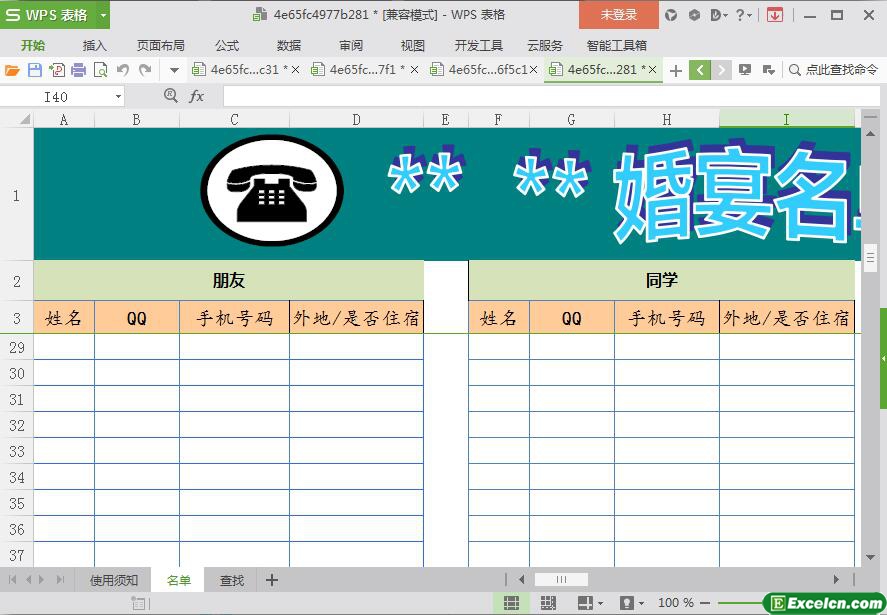Open the 公式 ribbon tab
Image resolution: width=887 pixels, height=615 pixels.
(x=227, y=45)
